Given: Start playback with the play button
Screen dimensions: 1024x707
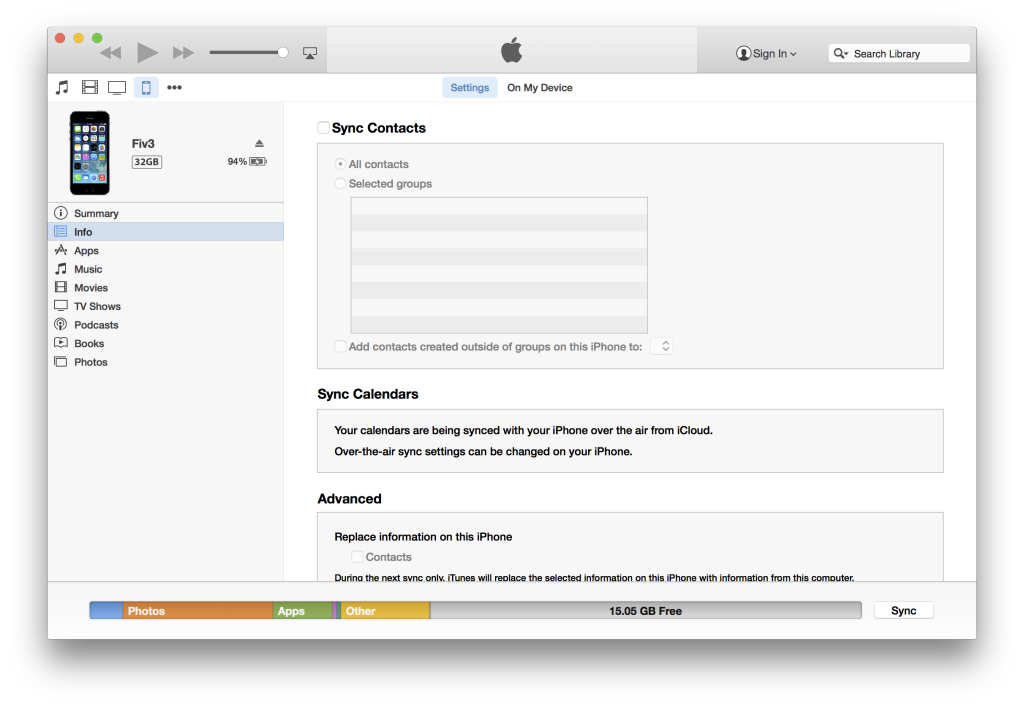Looking at the screenshot, I should pyautogui.click(x=147, y=53).
